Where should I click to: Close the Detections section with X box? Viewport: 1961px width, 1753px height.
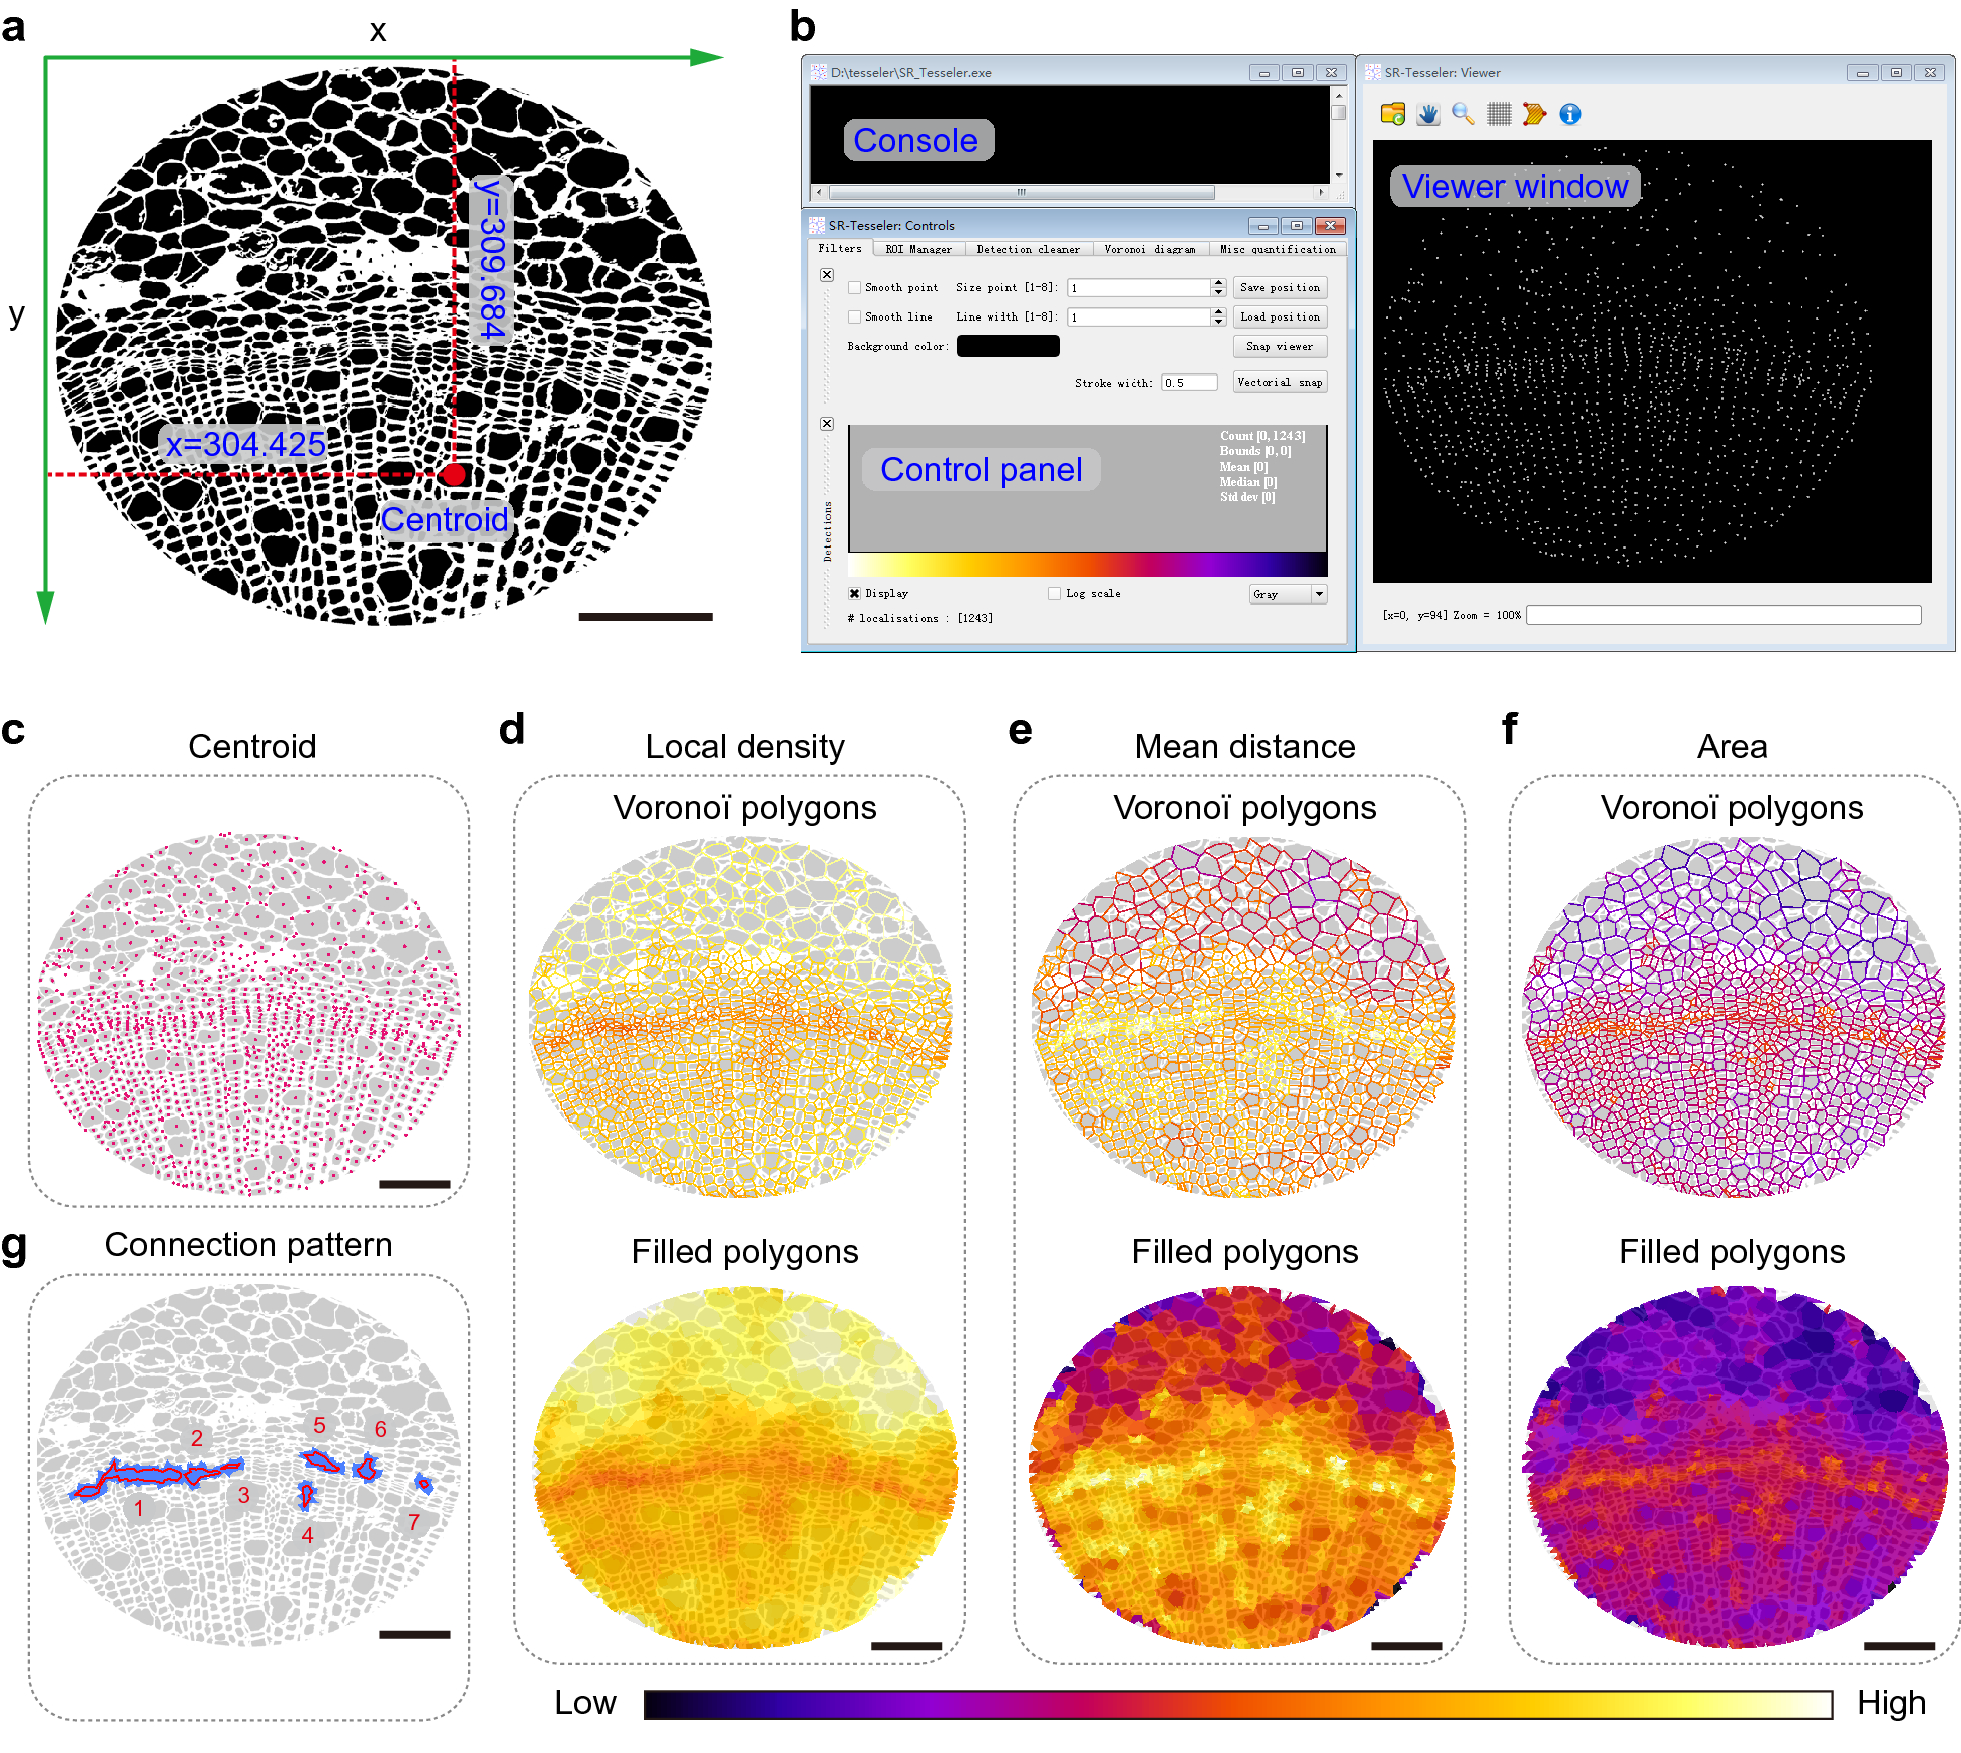point(827,424)
